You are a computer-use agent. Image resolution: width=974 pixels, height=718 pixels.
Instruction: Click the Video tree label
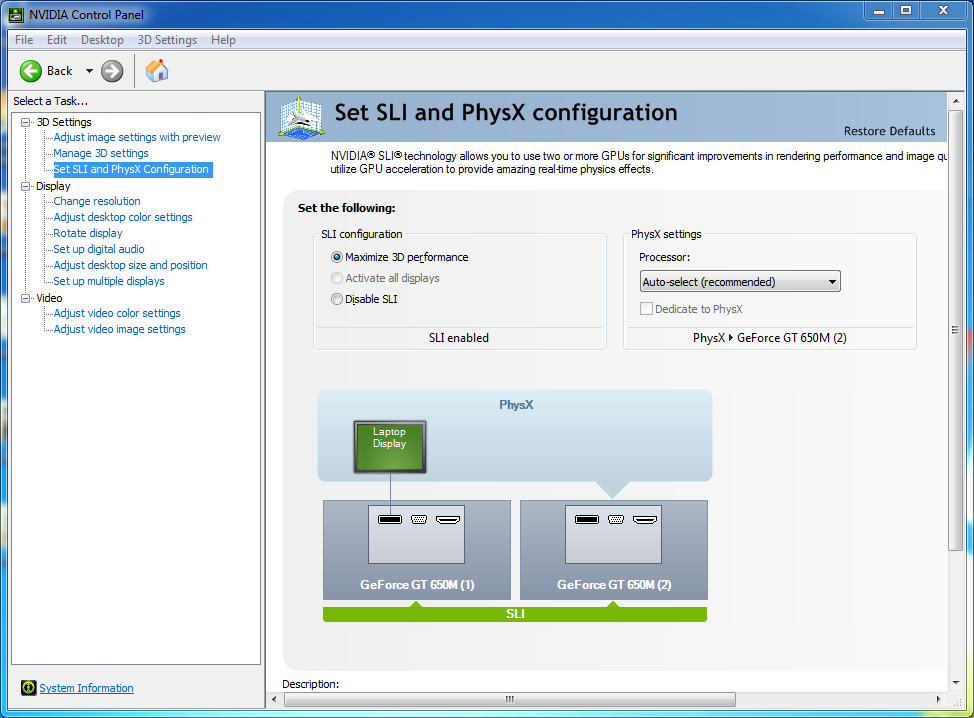(x=49, y=298)
